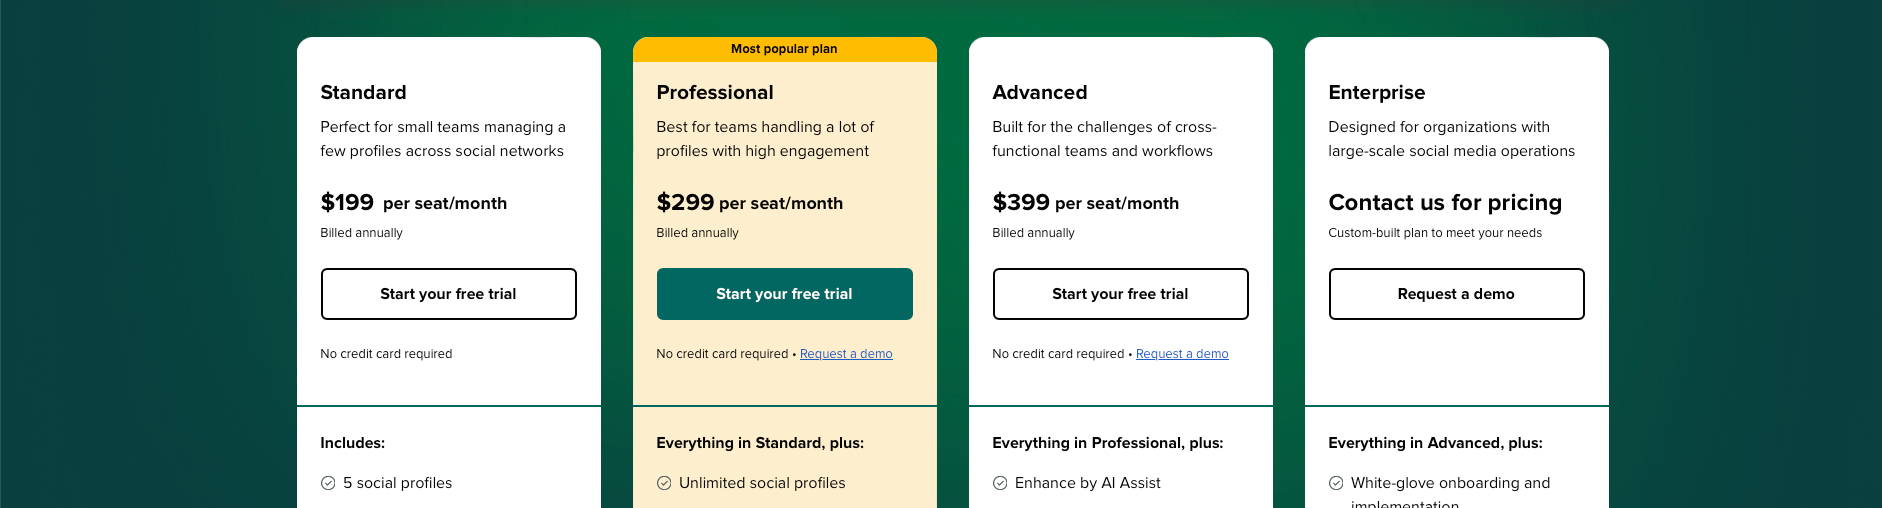Open Request a demo link under Advanced
Image resolution: width=1882 pixels, height=508 pixels.
tap(1182, 354)
